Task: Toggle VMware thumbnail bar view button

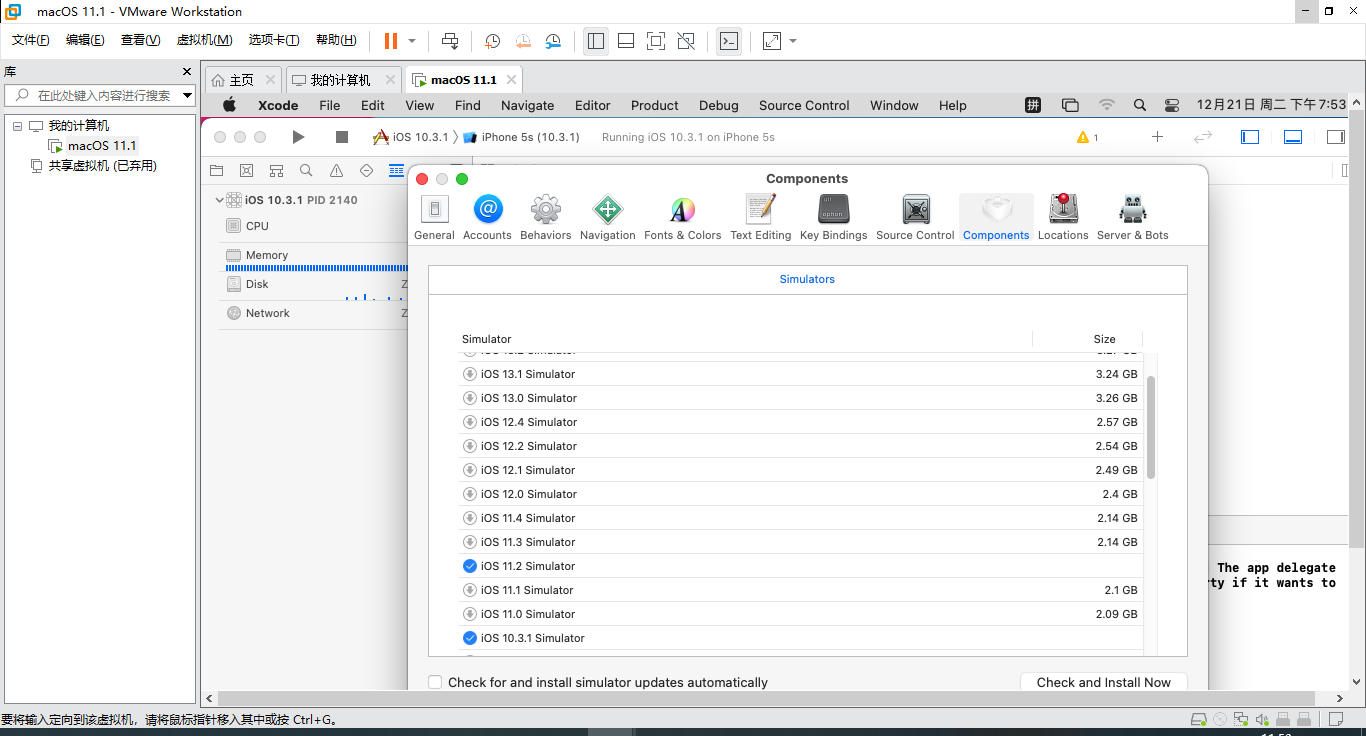Action: [626, 41]
